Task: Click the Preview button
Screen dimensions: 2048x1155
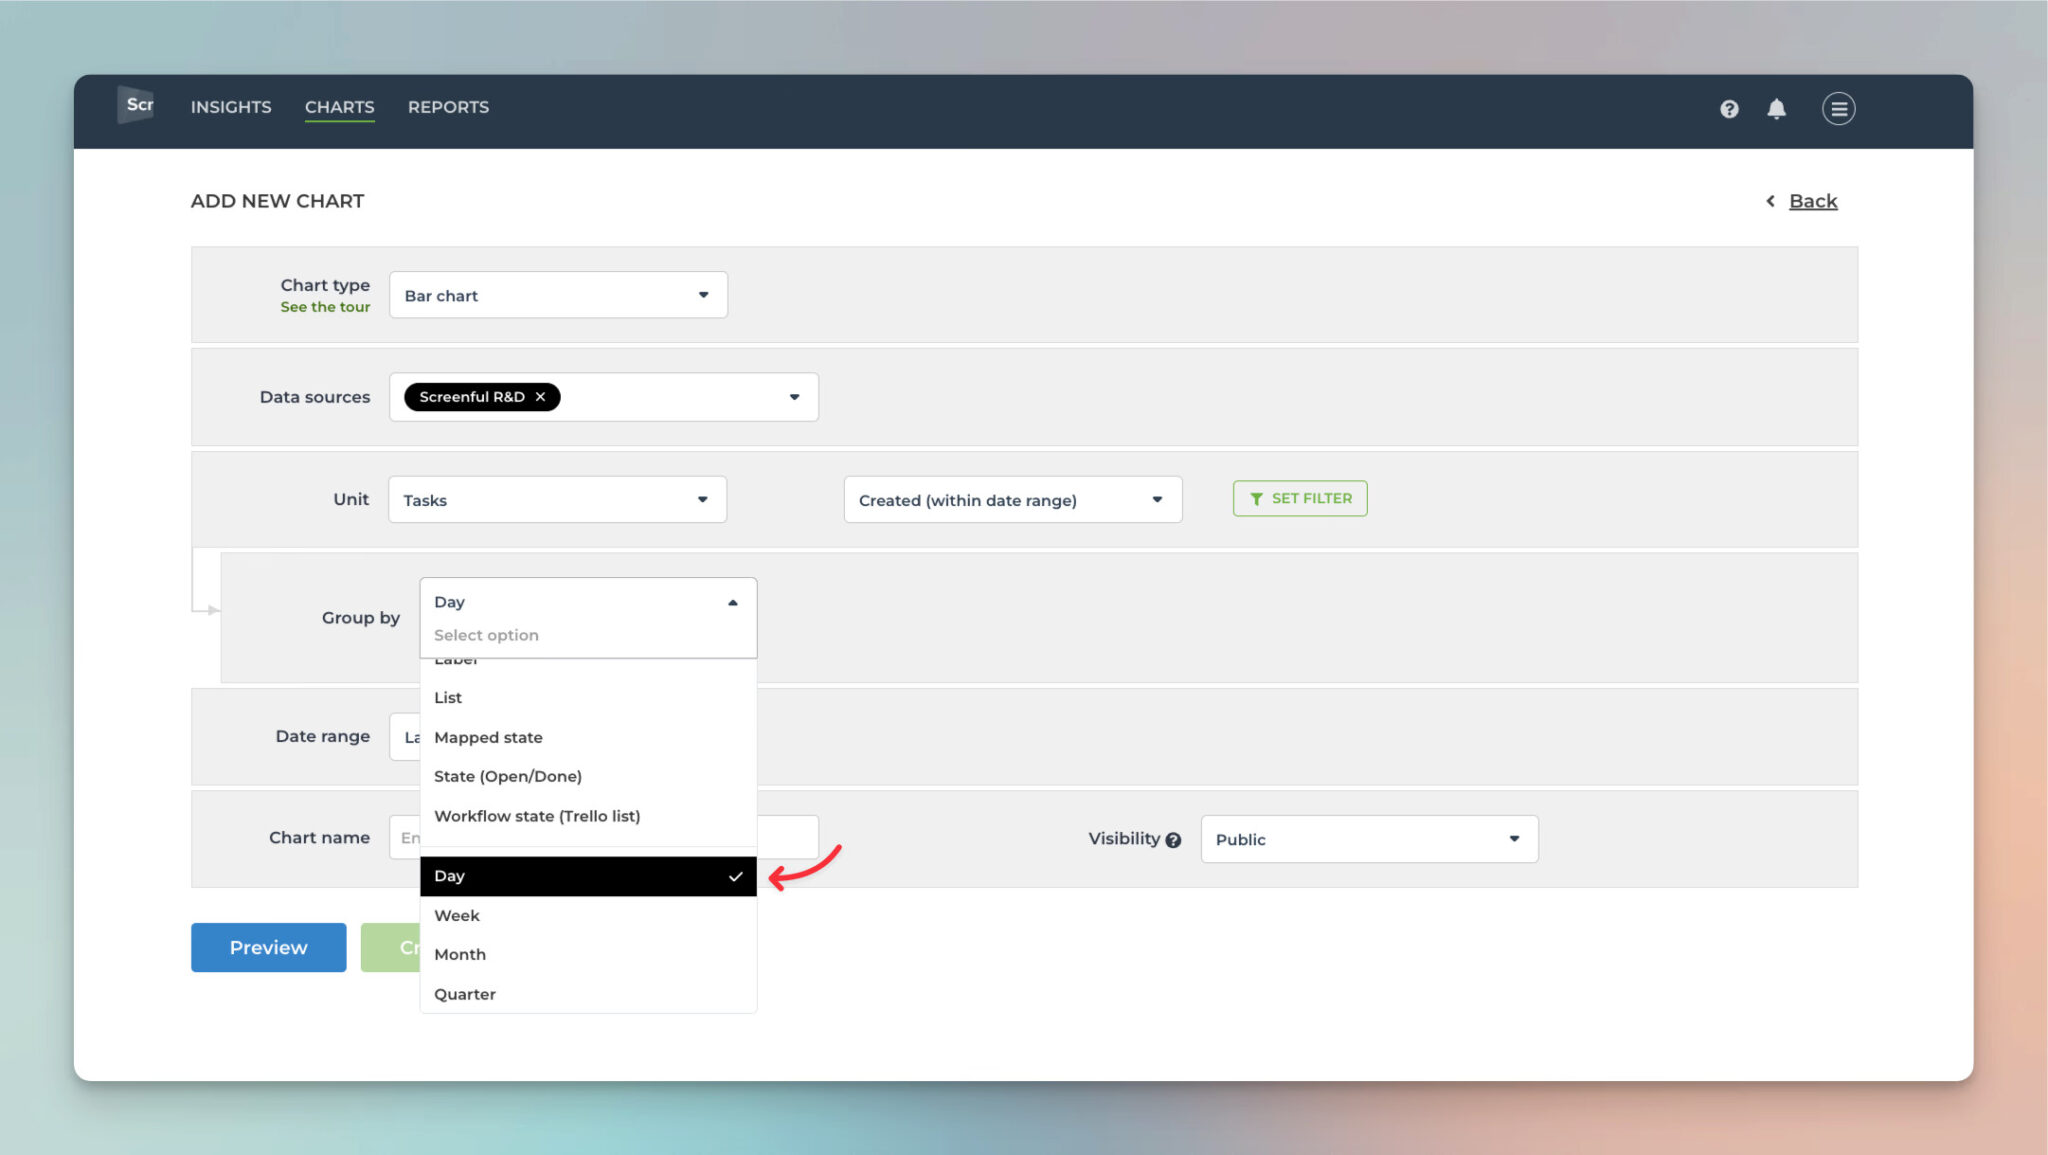Action: [x=269, y=945]
